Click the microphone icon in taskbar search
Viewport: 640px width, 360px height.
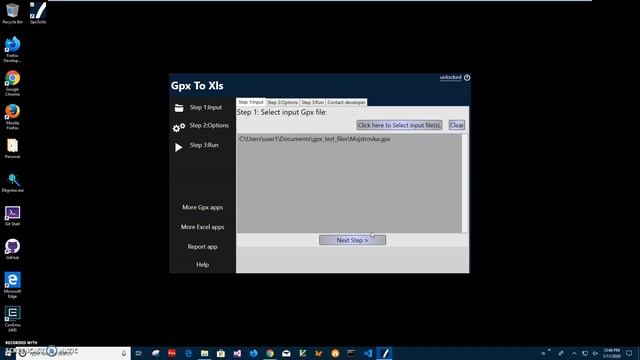click(124, 353)
